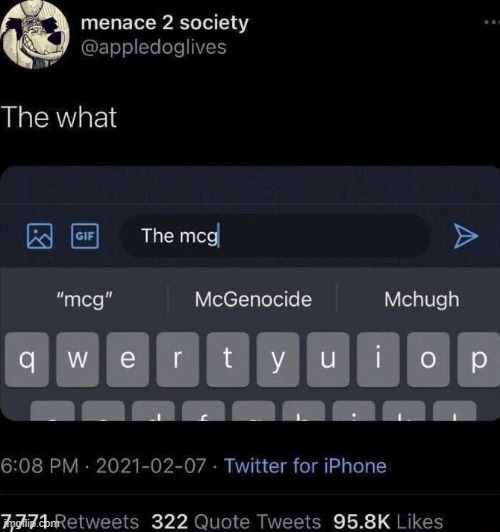
Task: Select the McGenocide autocomplete suggestion
Action: coord(253,299)
